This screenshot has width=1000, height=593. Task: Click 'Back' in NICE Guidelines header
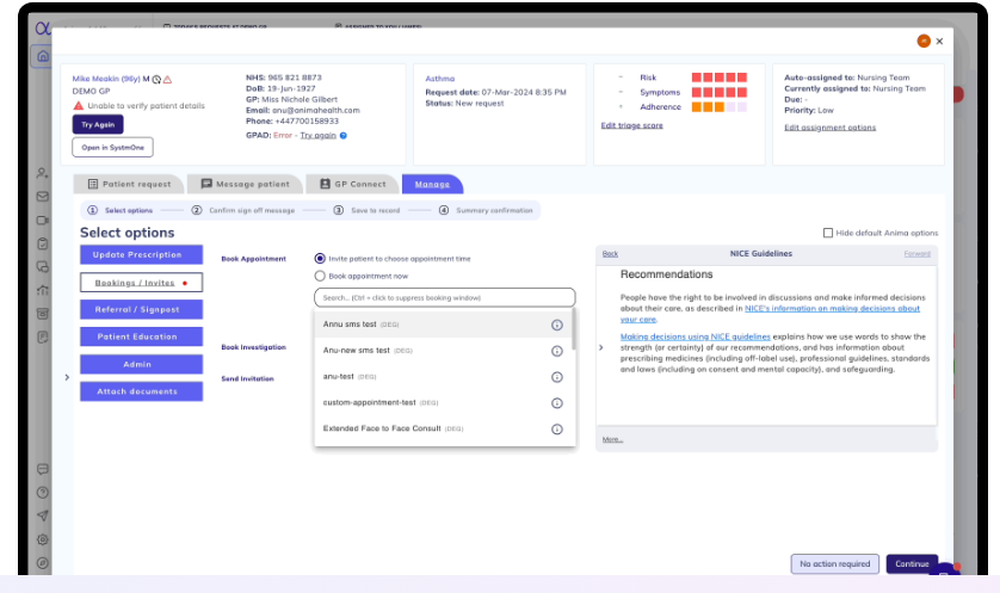pos(610,254)
